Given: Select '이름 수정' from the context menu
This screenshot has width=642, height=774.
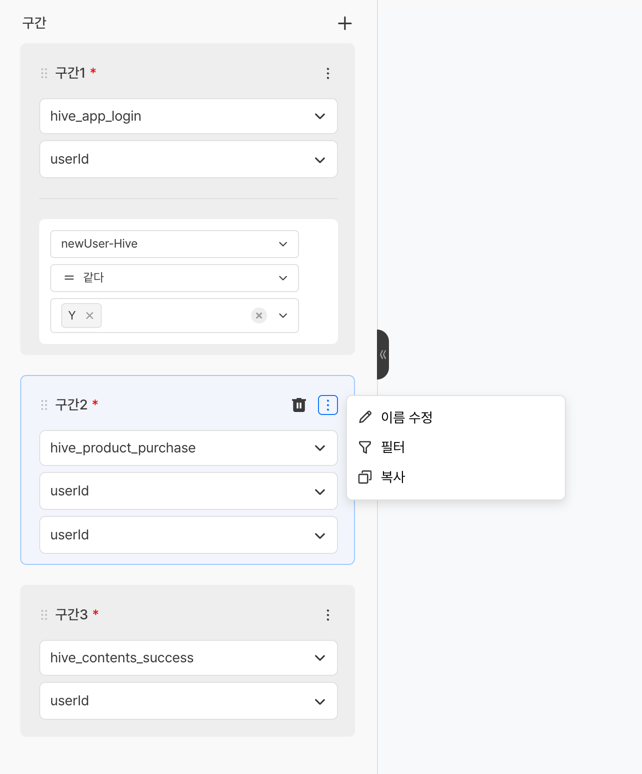Looking at the screenshot, I should pos(406,417).
